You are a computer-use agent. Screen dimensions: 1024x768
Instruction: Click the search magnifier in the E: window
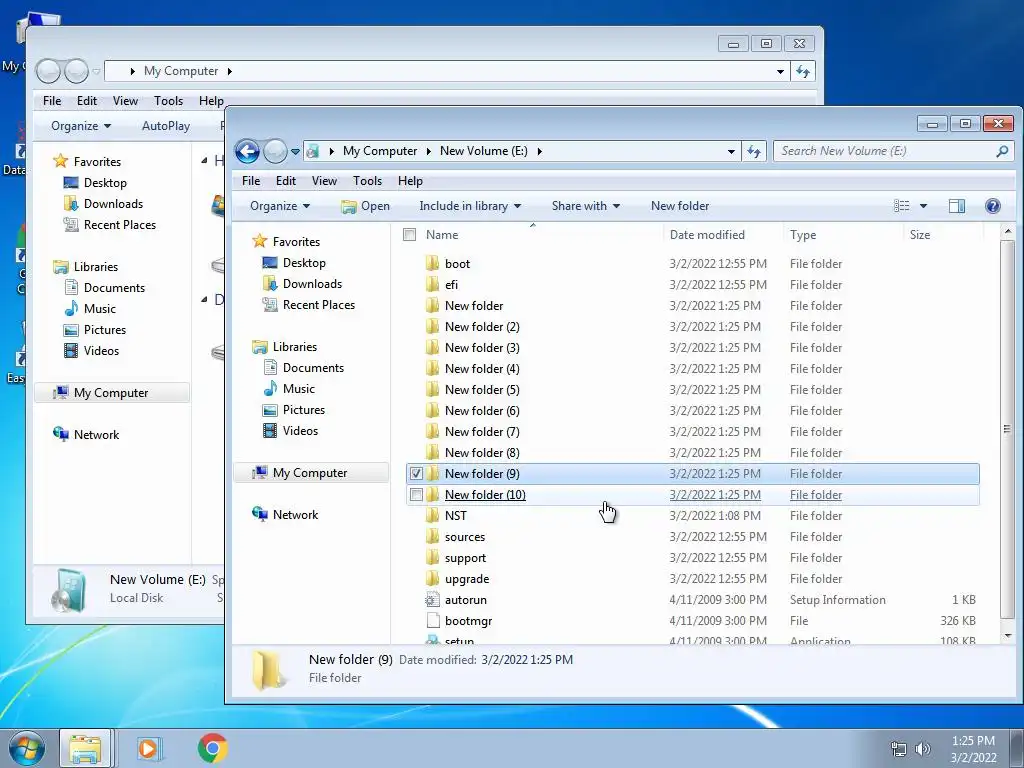tap(1002, 152)
